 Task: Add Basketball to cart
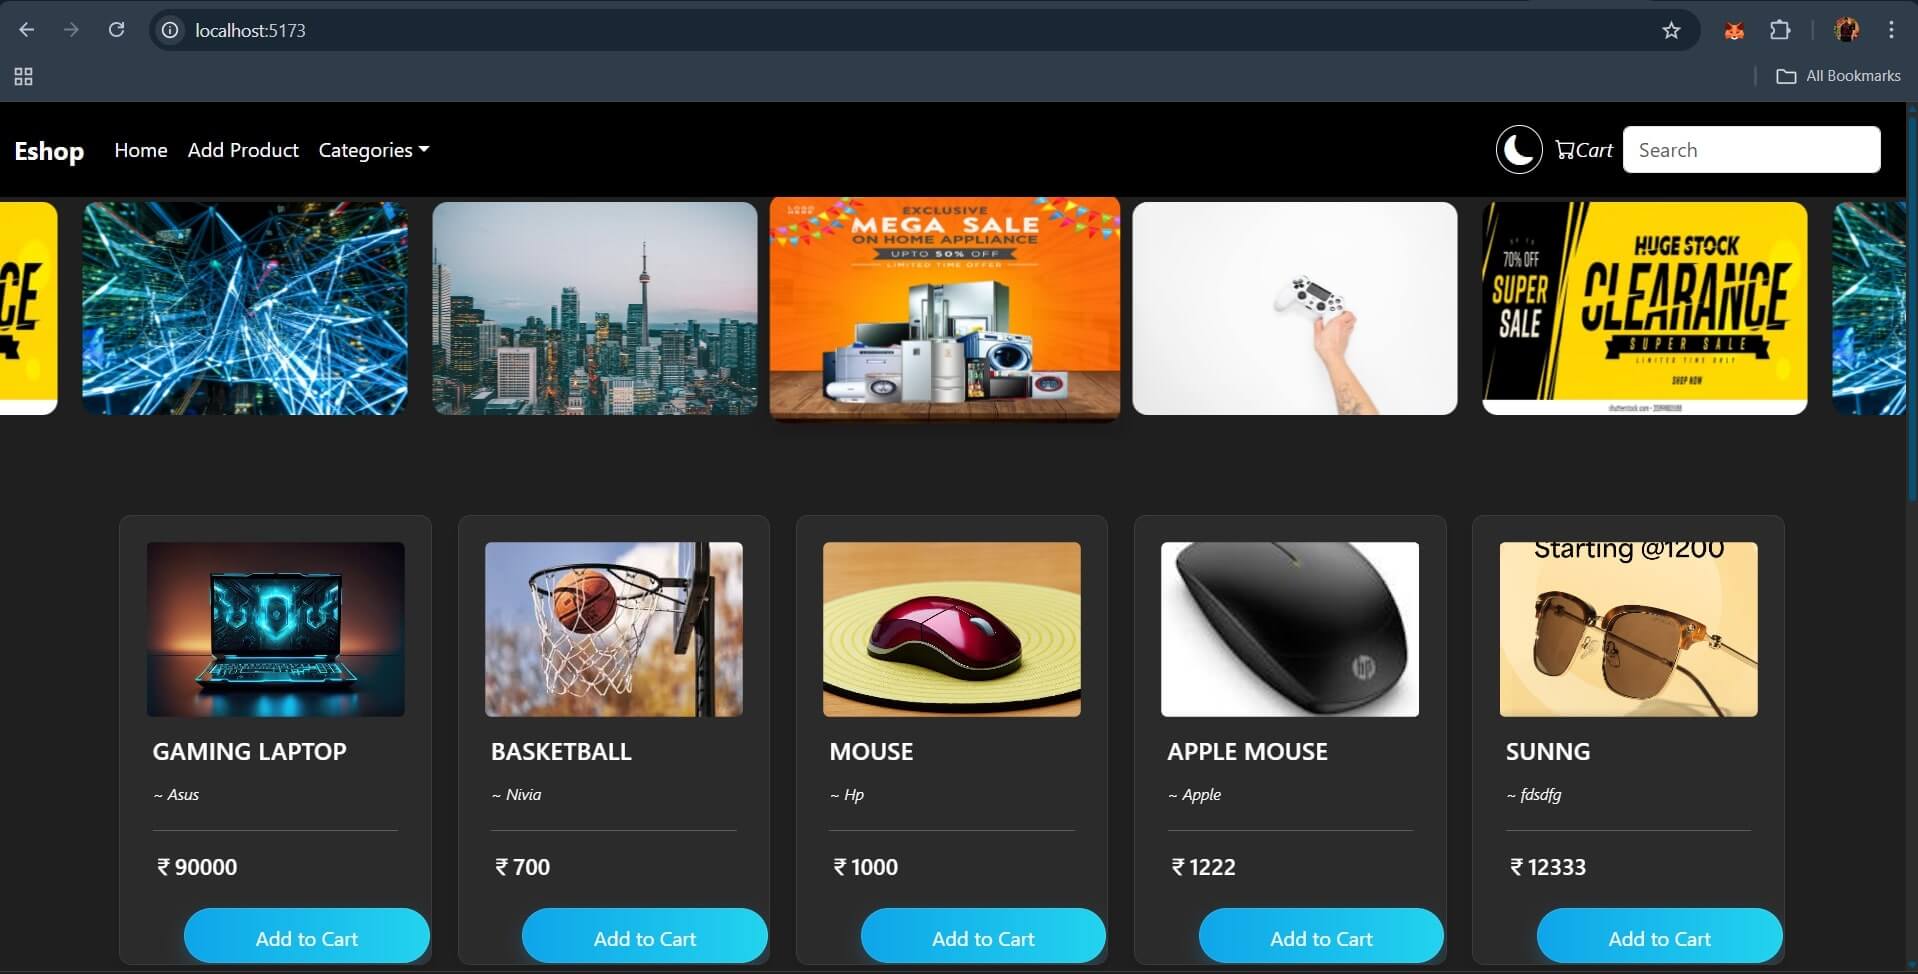(x=645, y=937)
